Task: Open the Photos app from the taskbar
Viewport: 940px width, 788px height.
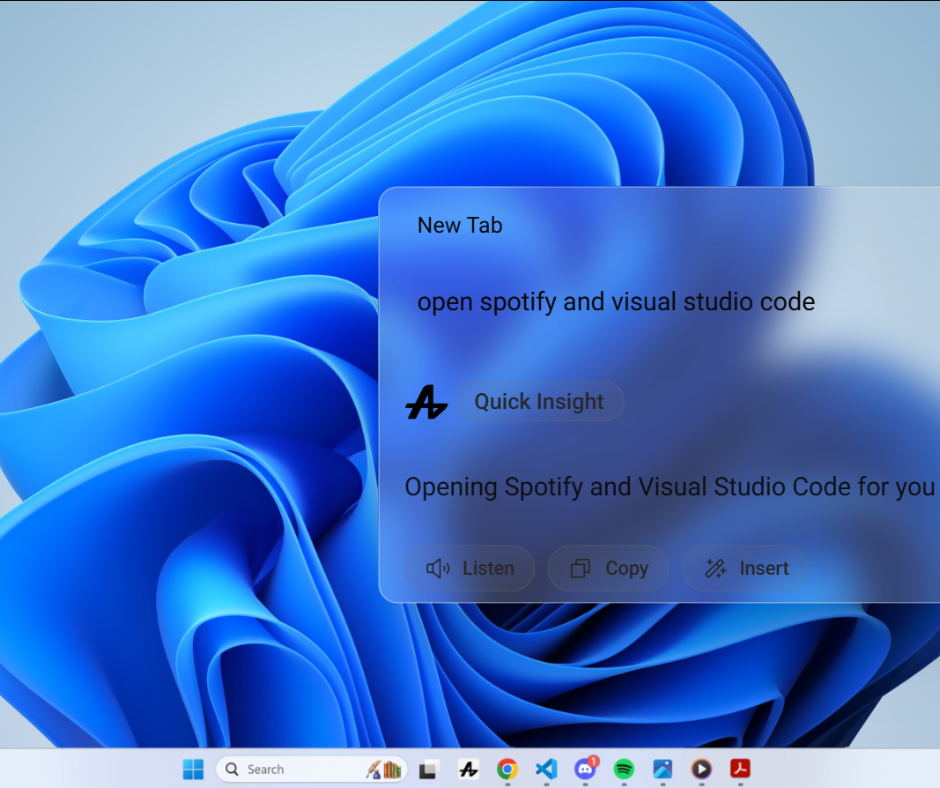Action: 662,769
